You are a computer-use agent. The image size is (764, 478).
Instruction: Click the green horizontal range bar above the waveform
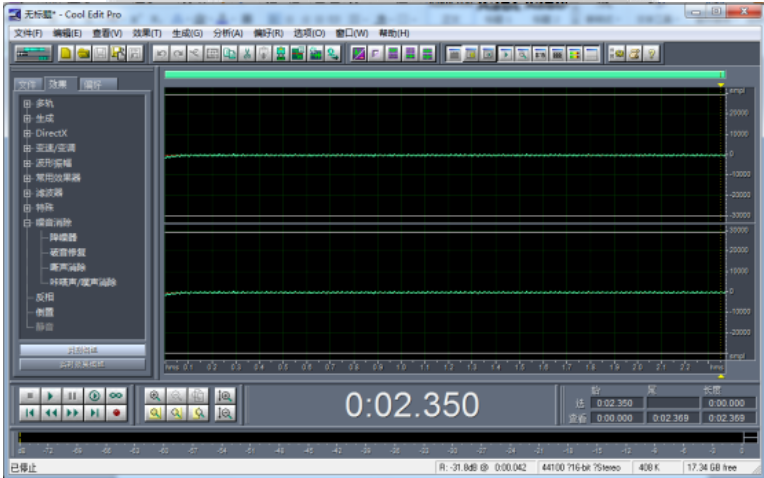(440, 75)
